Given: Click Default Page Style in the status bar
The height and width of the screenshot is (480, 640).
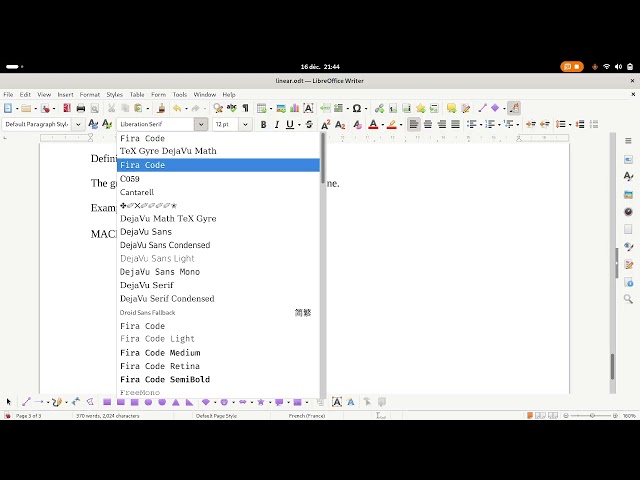Looking at the screenshot, I should 216,416.
